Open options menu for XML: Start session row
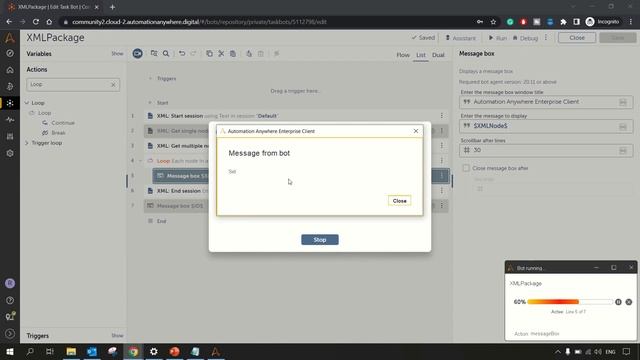This screenshot has height=360, width=640. (442, 116)
